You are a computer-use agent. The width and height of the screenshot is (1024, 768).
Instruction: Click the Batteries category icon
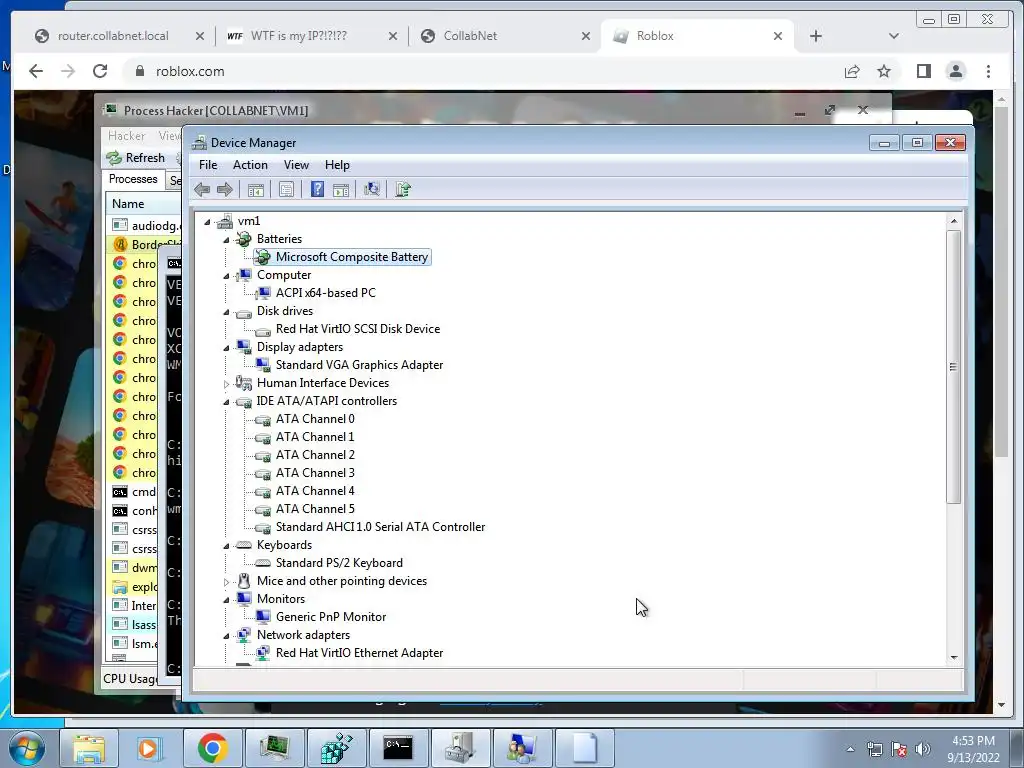244,238
